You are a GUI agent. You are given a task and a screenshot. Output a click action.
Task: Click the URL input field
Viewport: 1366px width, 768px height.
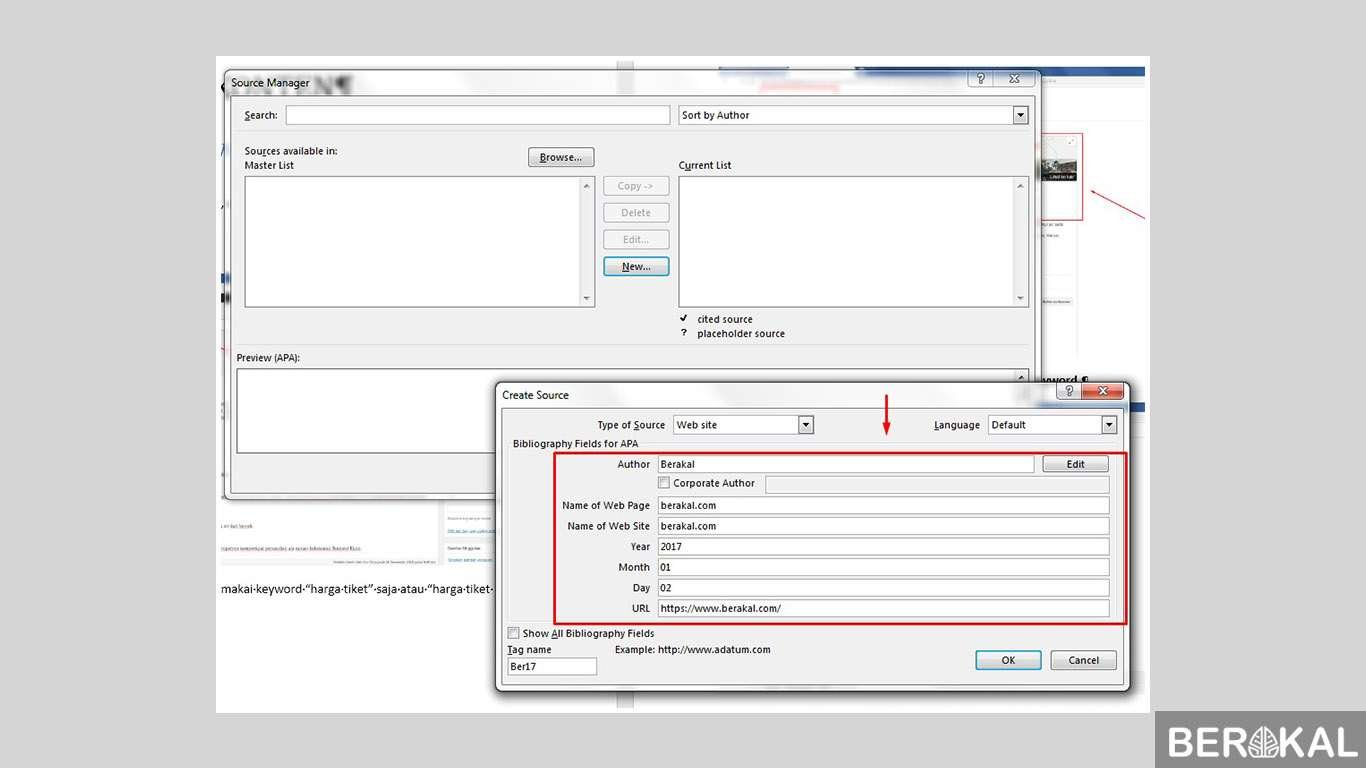883,608
